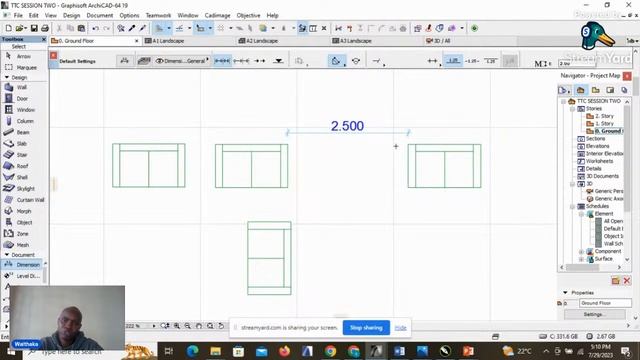Screen dimensions: 640x360
Task: Open the tab overflow dropdown at right
Action: click(x=632, y=41)
